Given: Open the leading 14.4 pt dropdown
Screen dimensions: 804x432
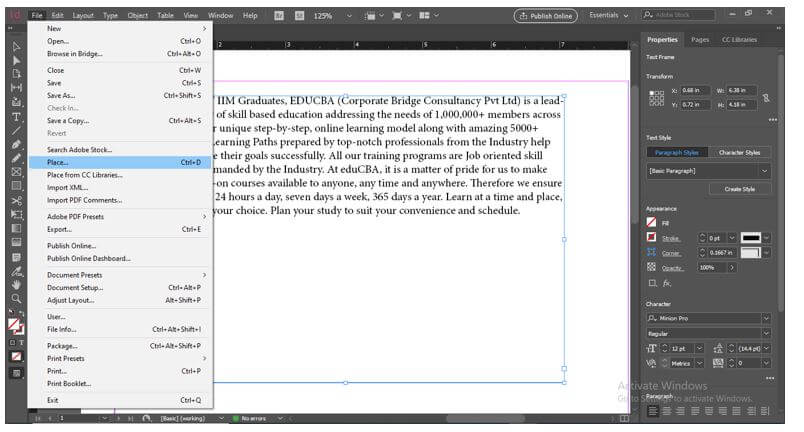Looking at the screenshot, I should (x=766, y=348).
